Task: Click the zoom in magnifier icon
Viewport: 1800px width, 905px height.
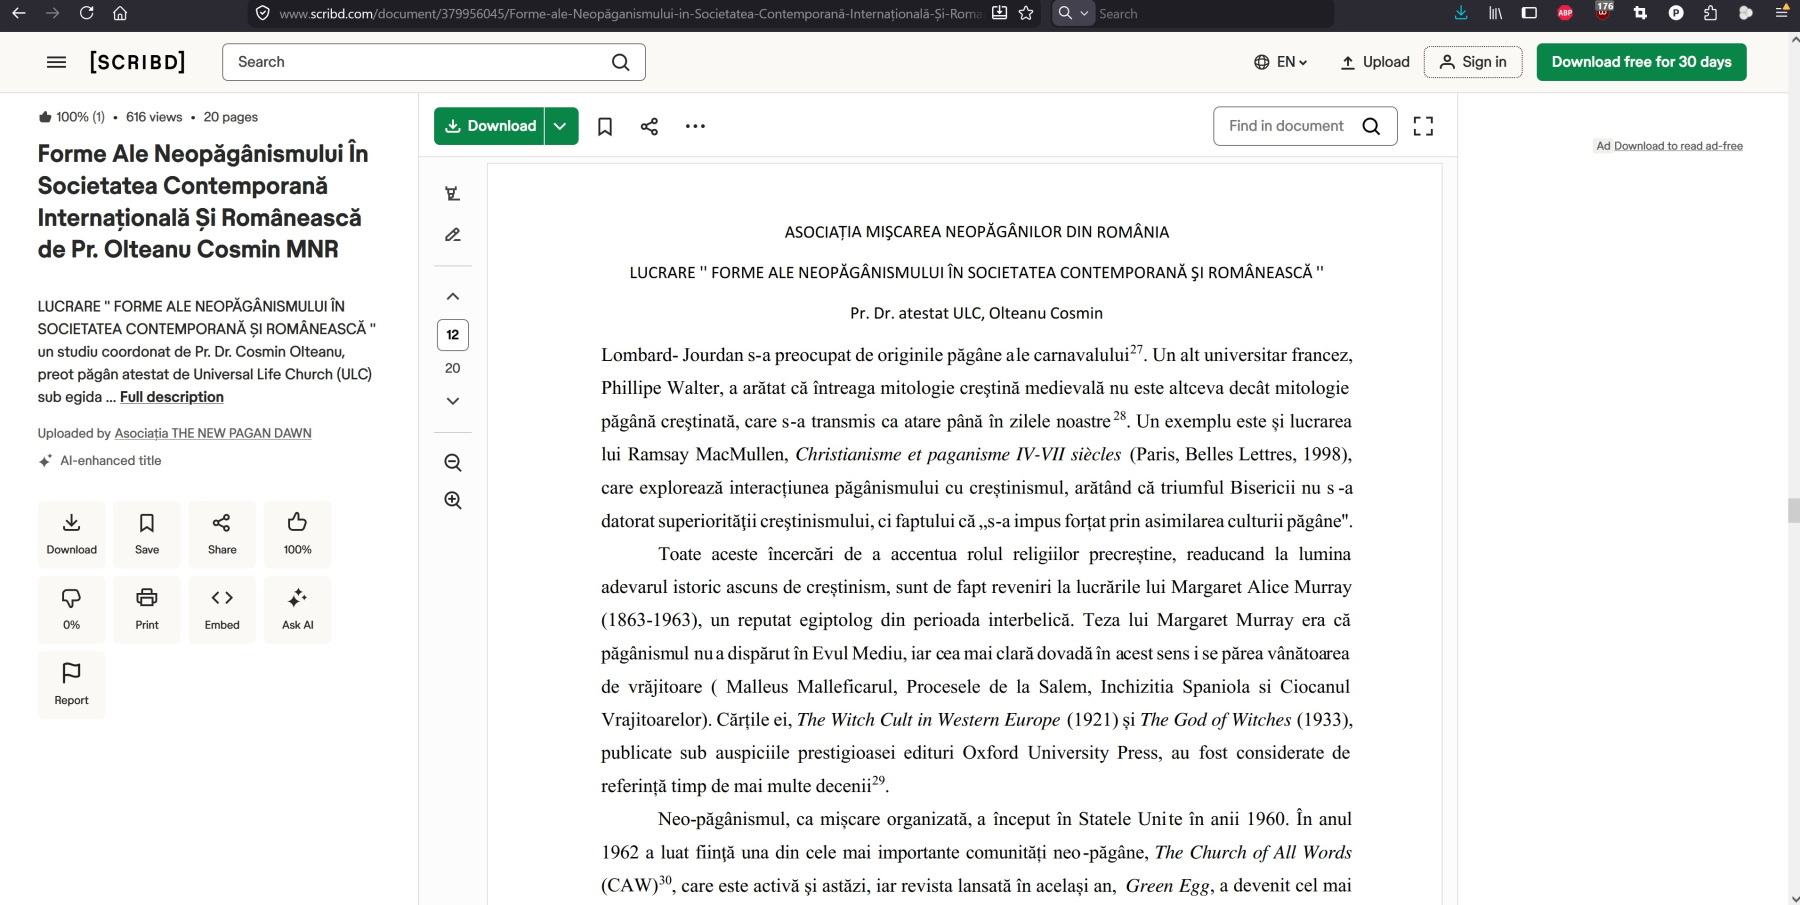Action: click(453, 500)
